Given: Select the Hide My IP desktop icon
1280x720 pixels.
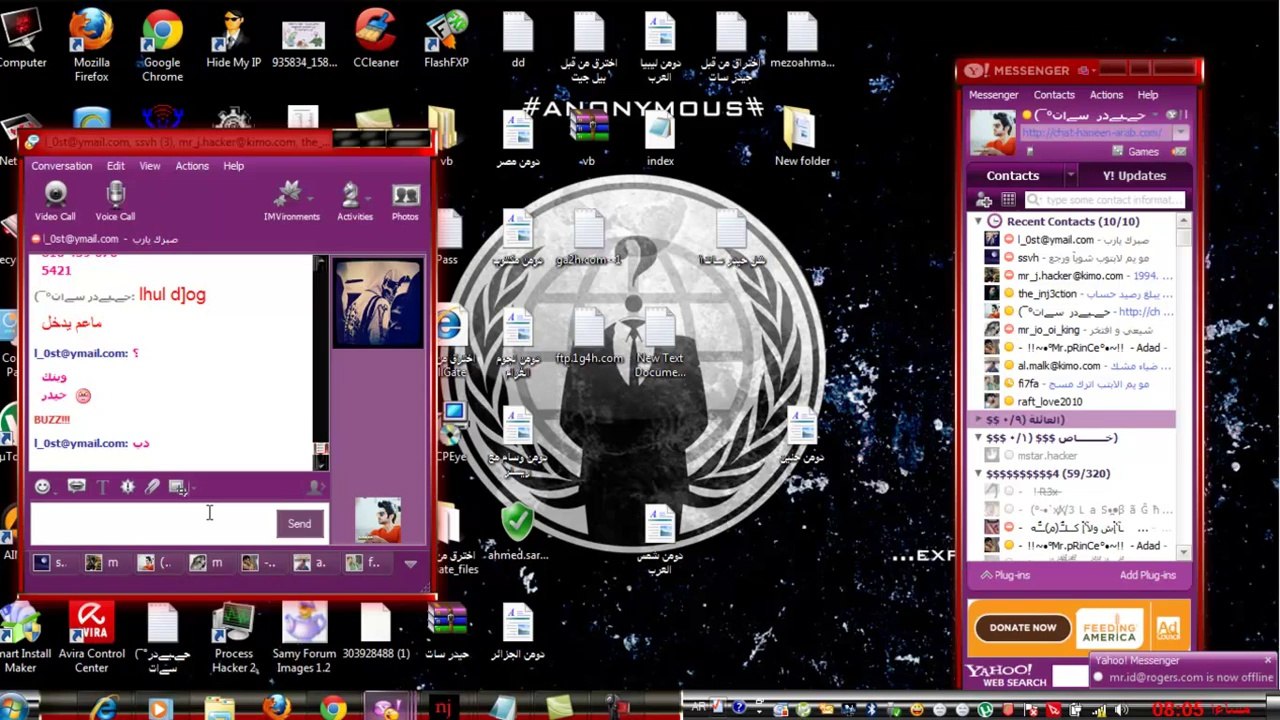Looking at the screenshot, I should 233,40.
